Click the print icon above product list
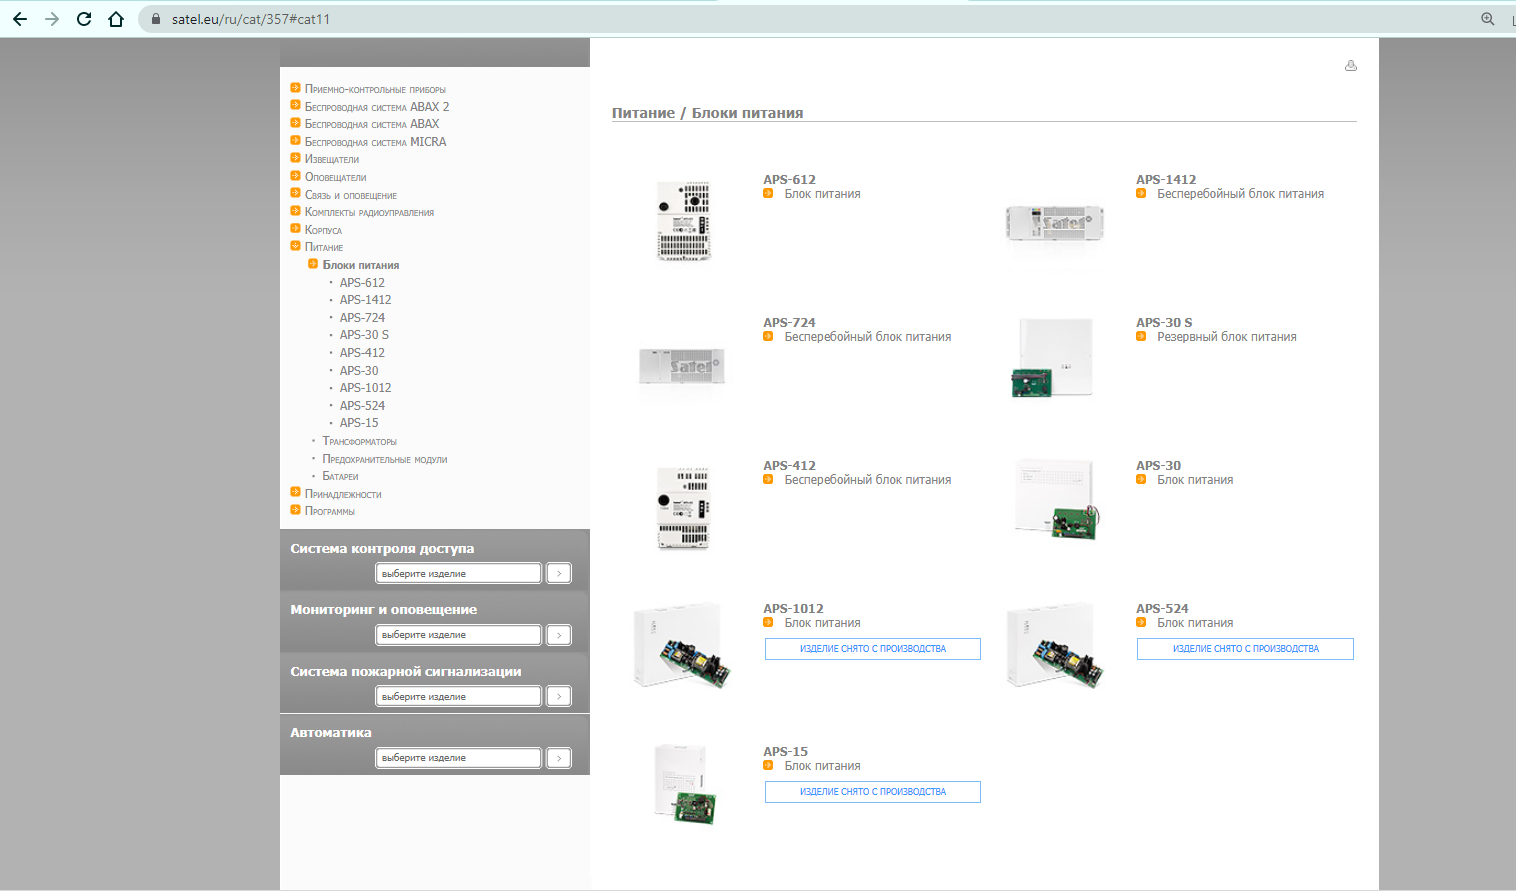1516x893 pixels. coord(1351,66)
